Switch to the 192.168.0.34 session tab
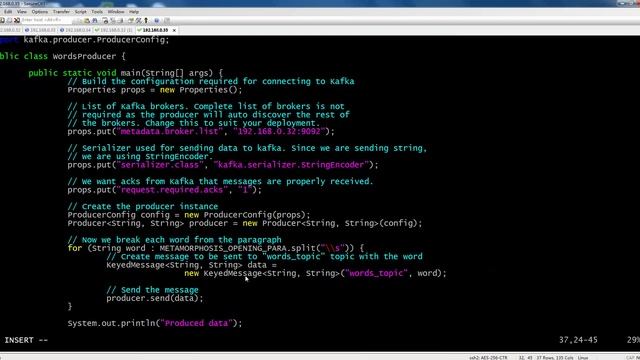 [x=75, y=30]
